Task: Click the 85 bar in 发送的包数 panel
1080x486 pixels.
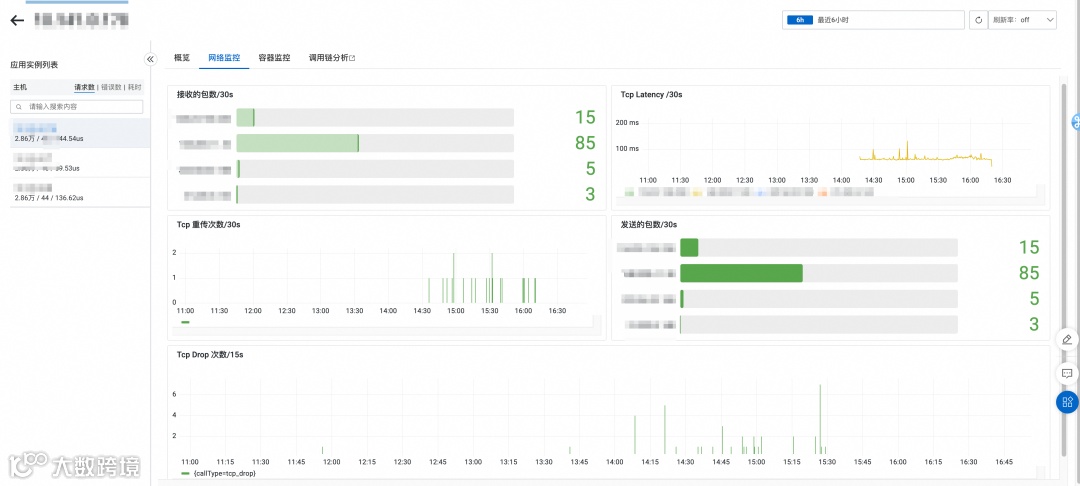Action: coord(741,273)
